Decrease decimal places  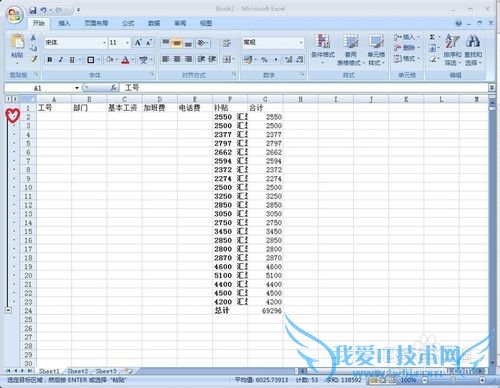(x=300, y=60)
